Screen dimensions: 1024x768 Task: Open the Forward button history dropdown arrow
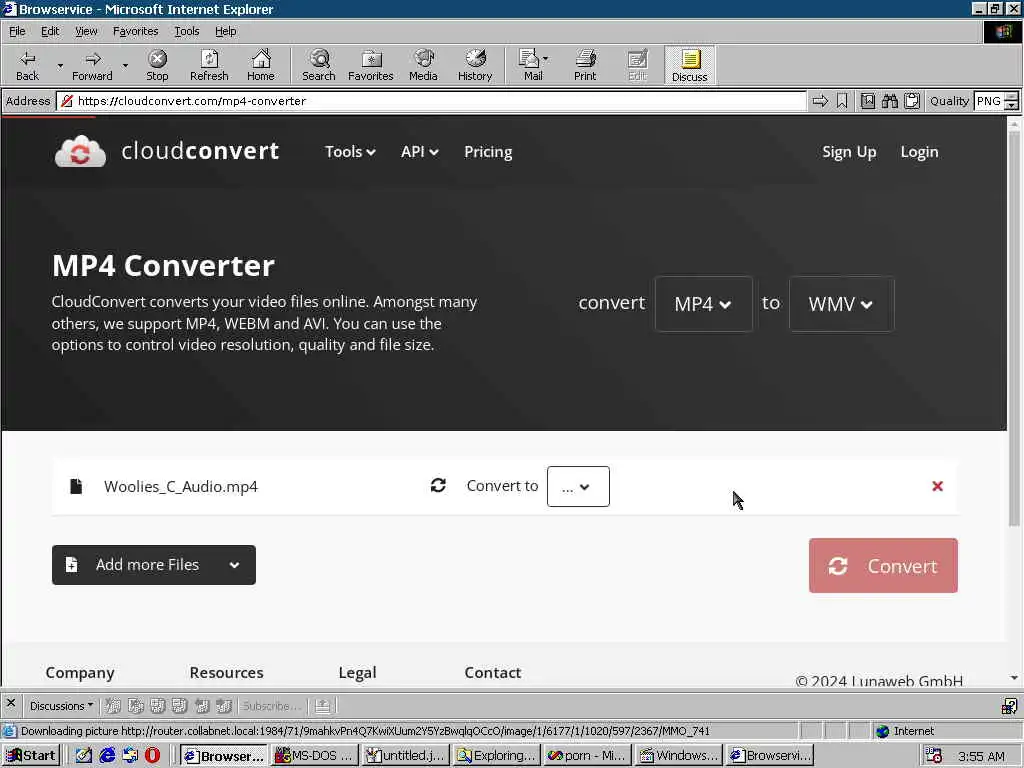[x=125, y=66]
